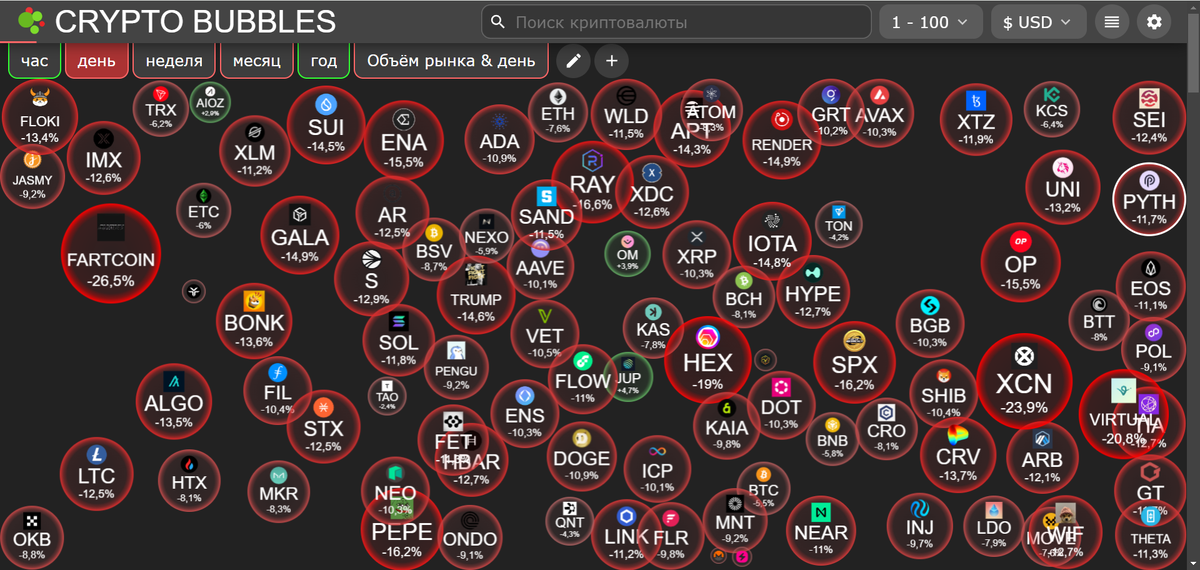Click the ENA bubble

click(403, 141)
